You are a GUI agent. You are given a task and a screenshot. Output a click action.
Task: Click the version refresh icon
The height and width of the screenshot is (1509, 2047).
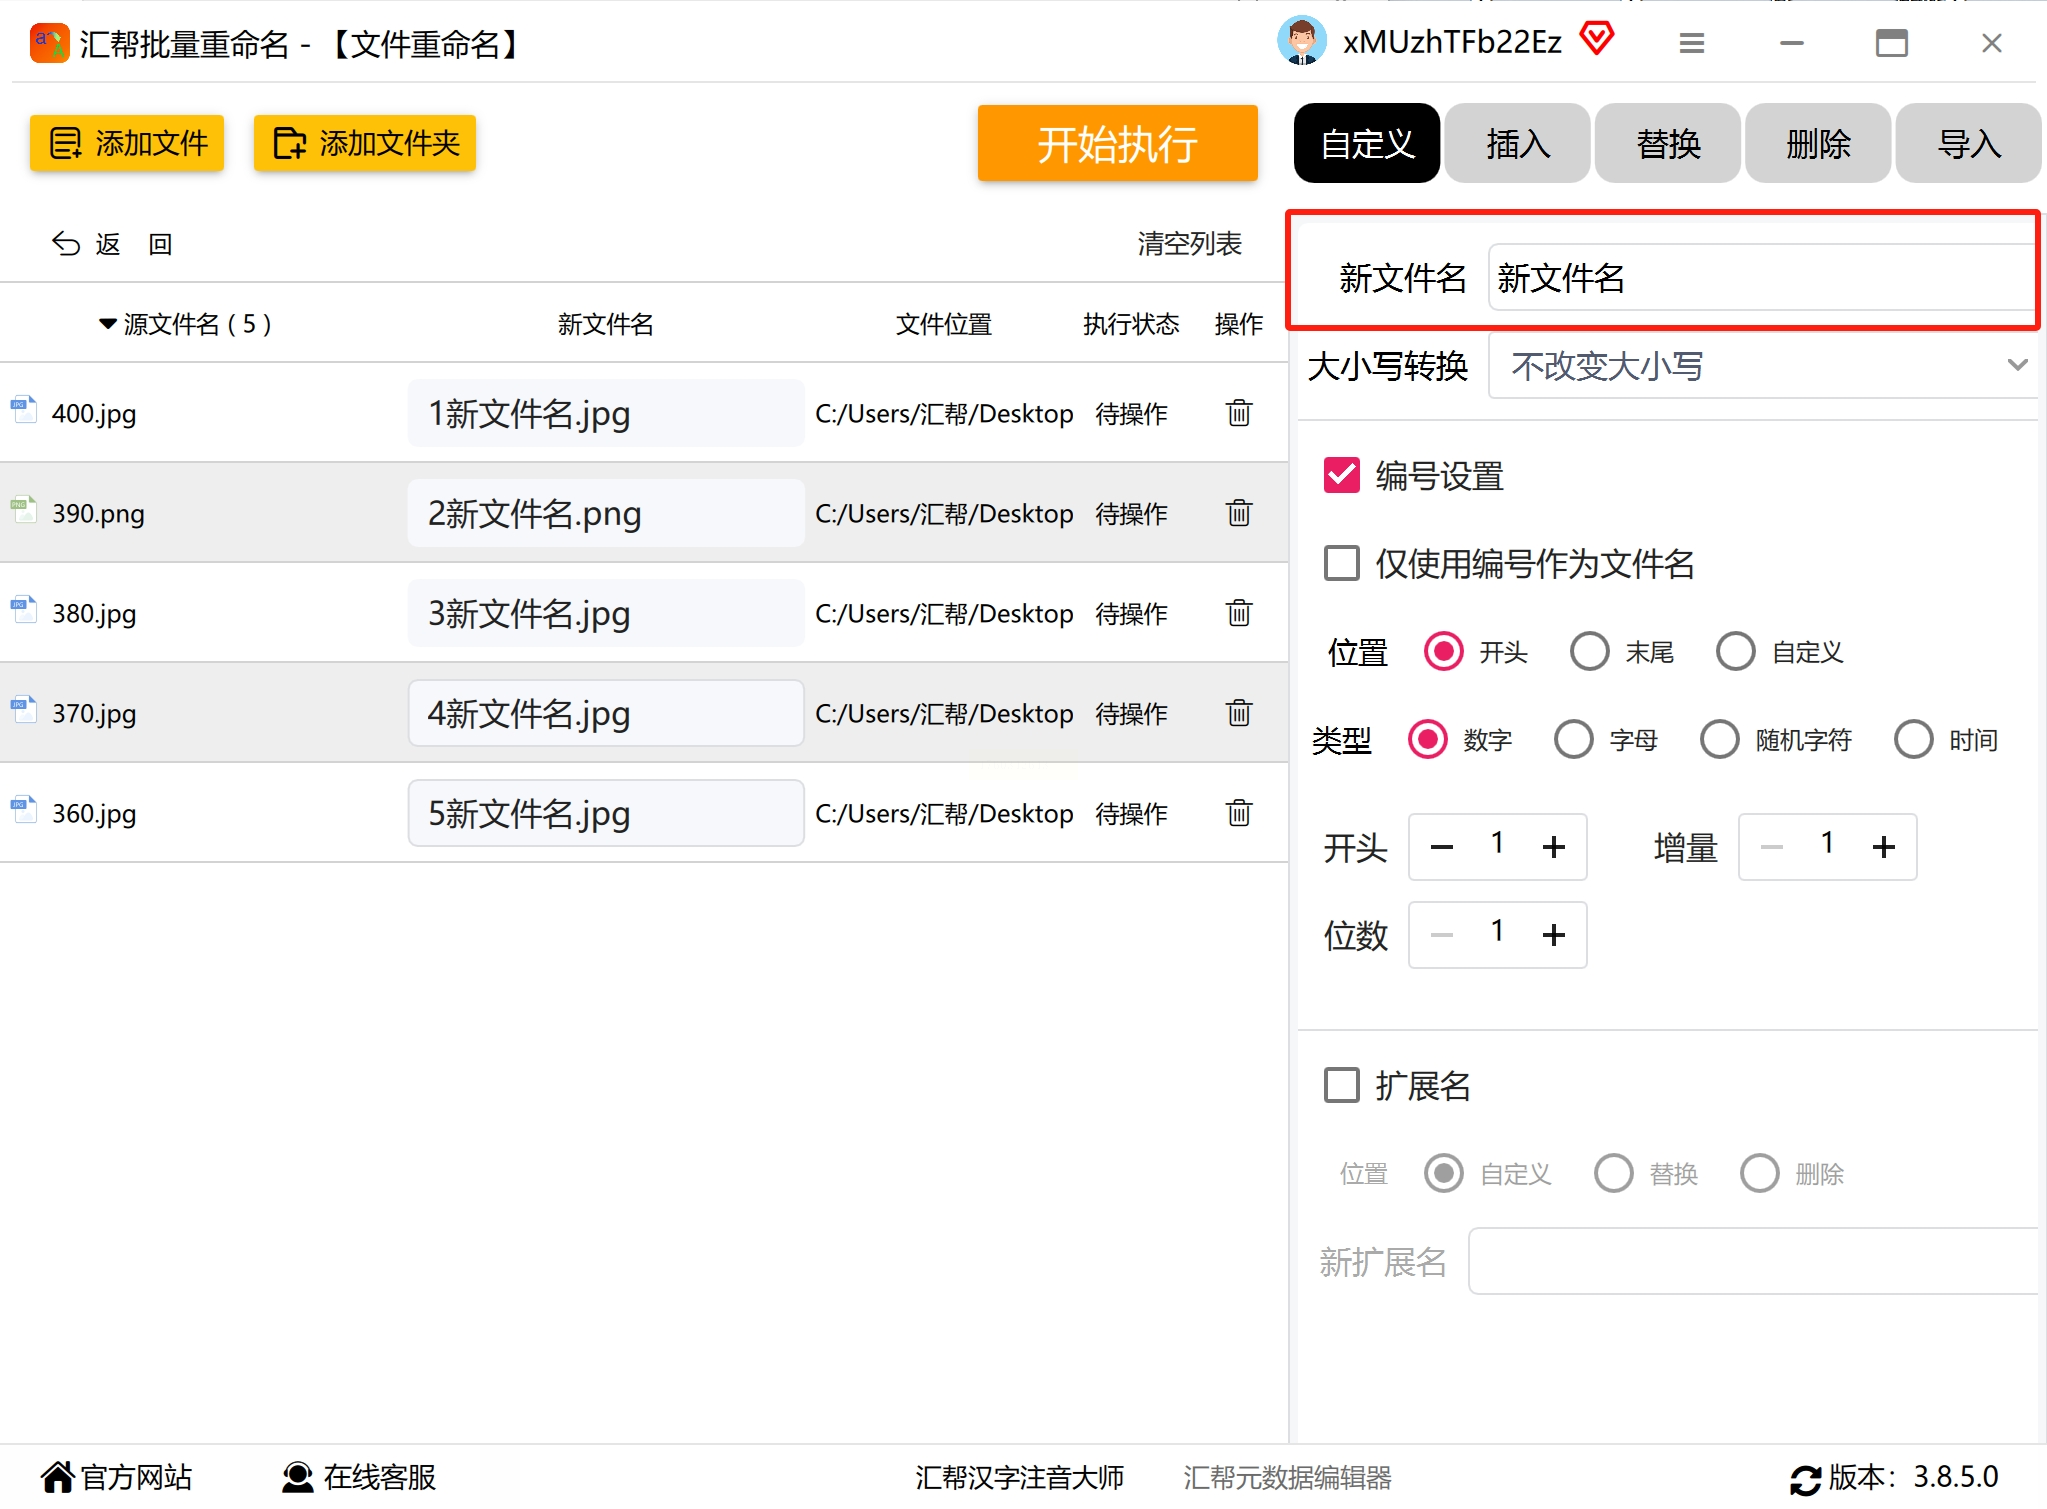tap(1805, 1479)
